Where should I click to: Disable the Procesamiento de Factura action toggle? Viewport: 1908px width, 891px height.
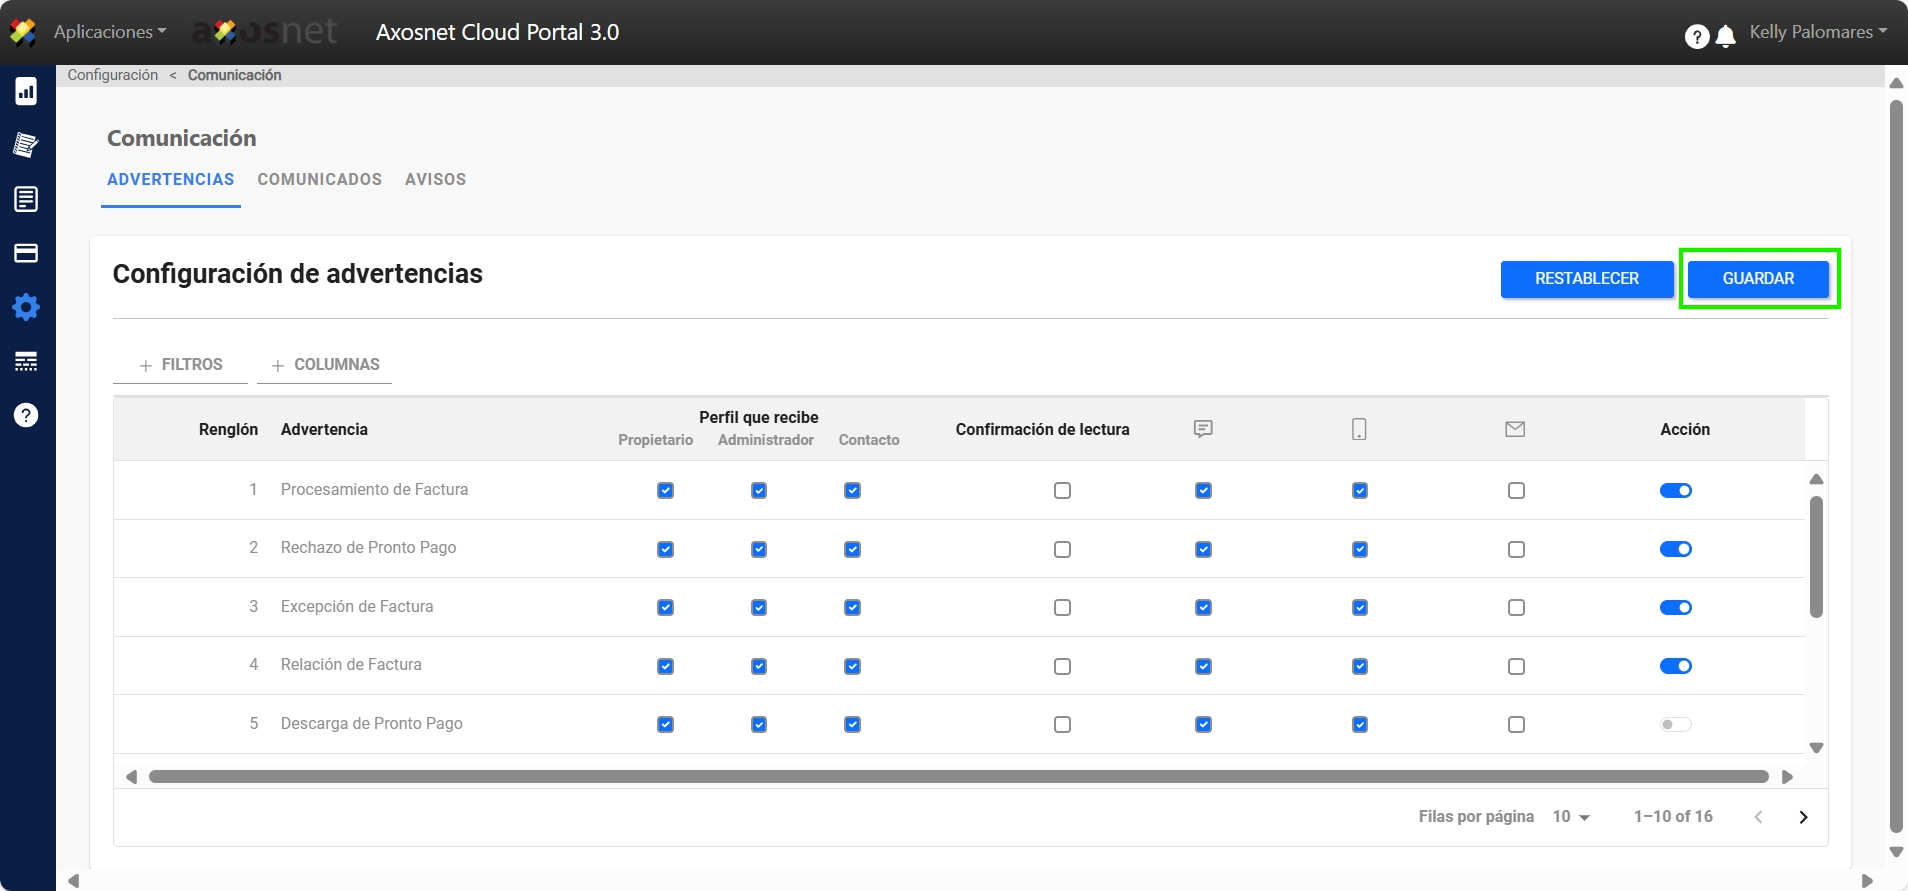point(1675,491)
